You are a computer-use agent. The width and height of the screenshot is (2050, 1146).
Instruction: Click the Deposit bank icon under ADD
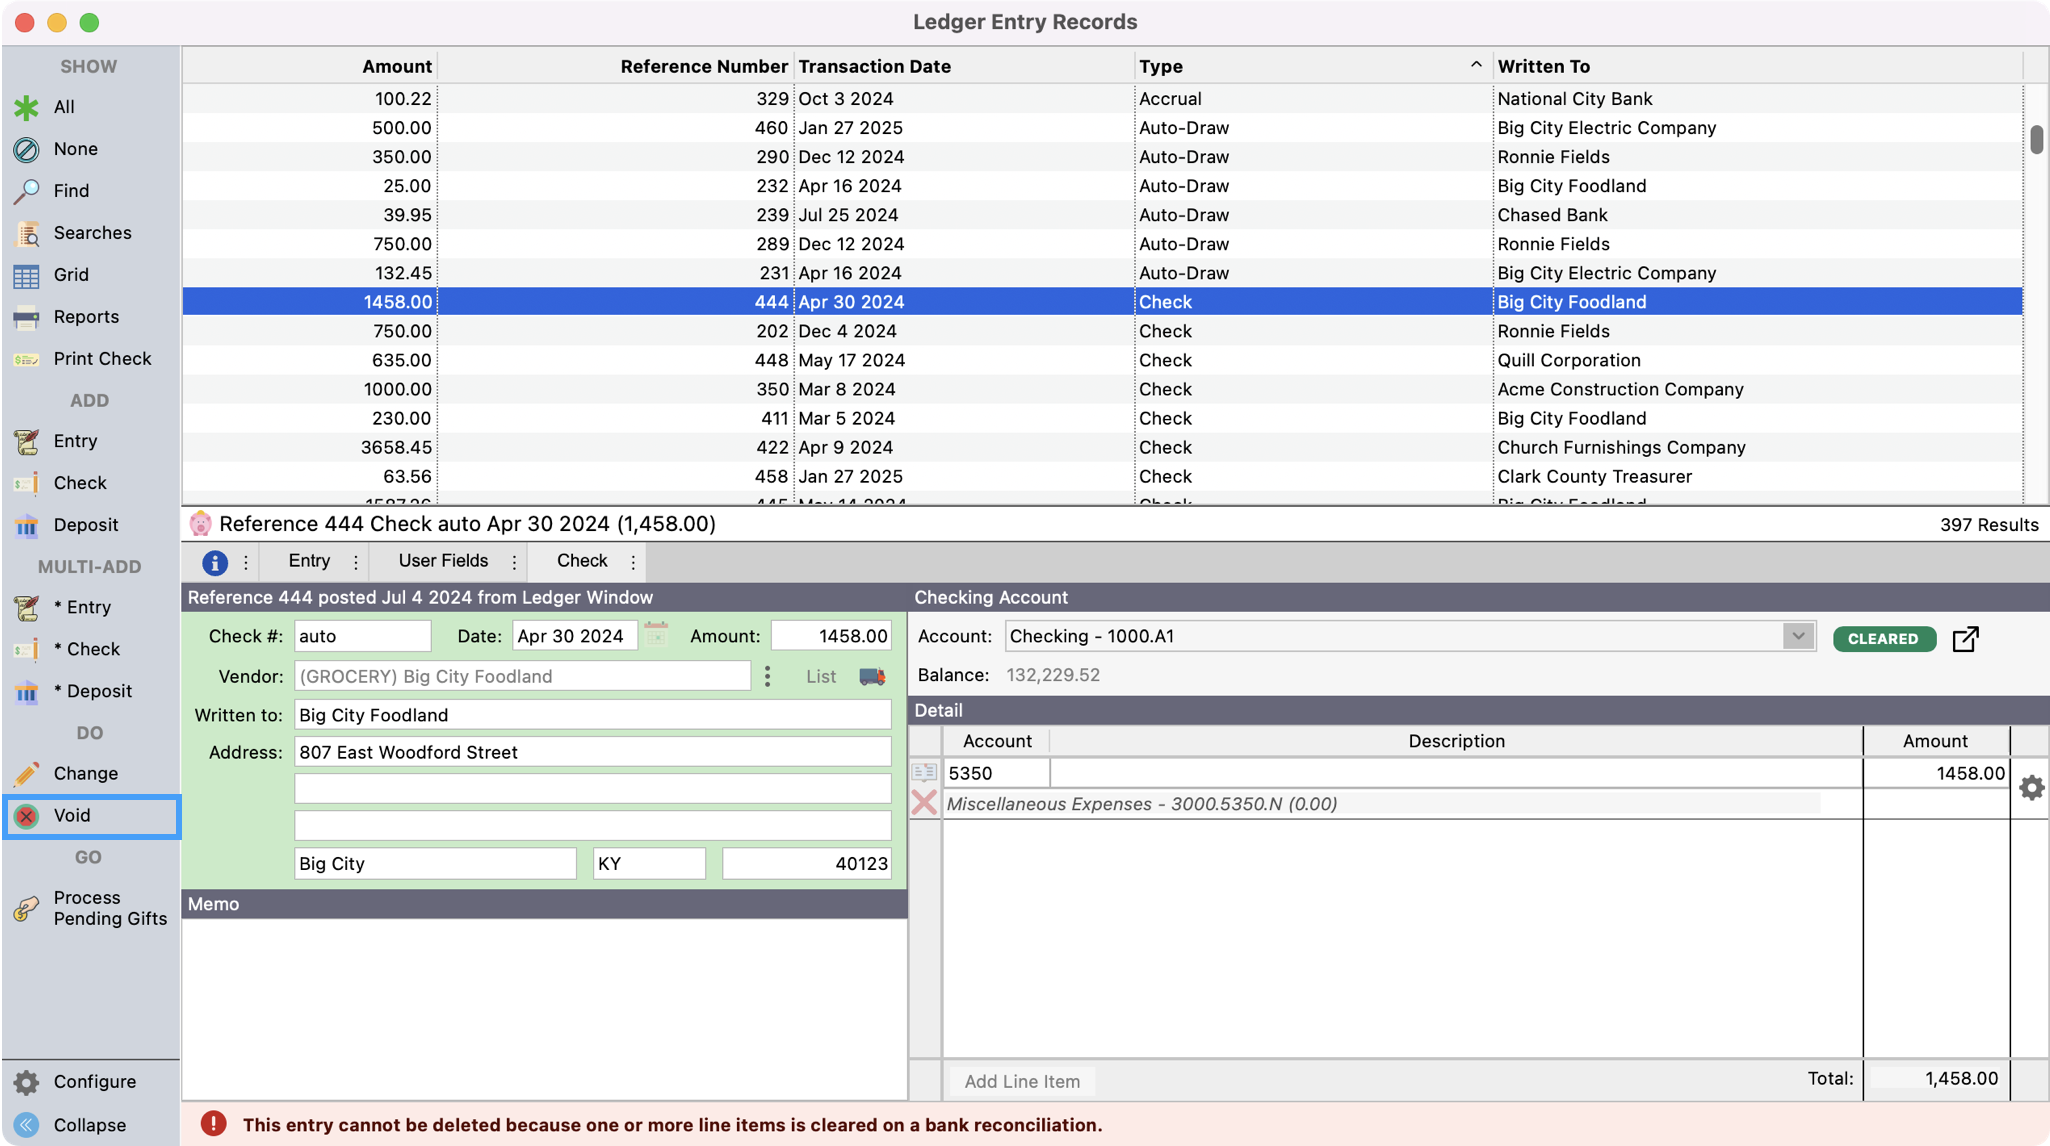pos(27,525)
